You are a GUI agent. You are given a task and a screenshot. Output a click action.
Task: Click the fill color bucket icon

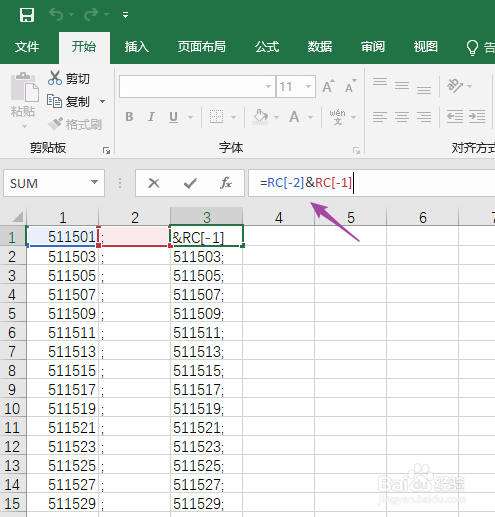click(x=260, y=117)
